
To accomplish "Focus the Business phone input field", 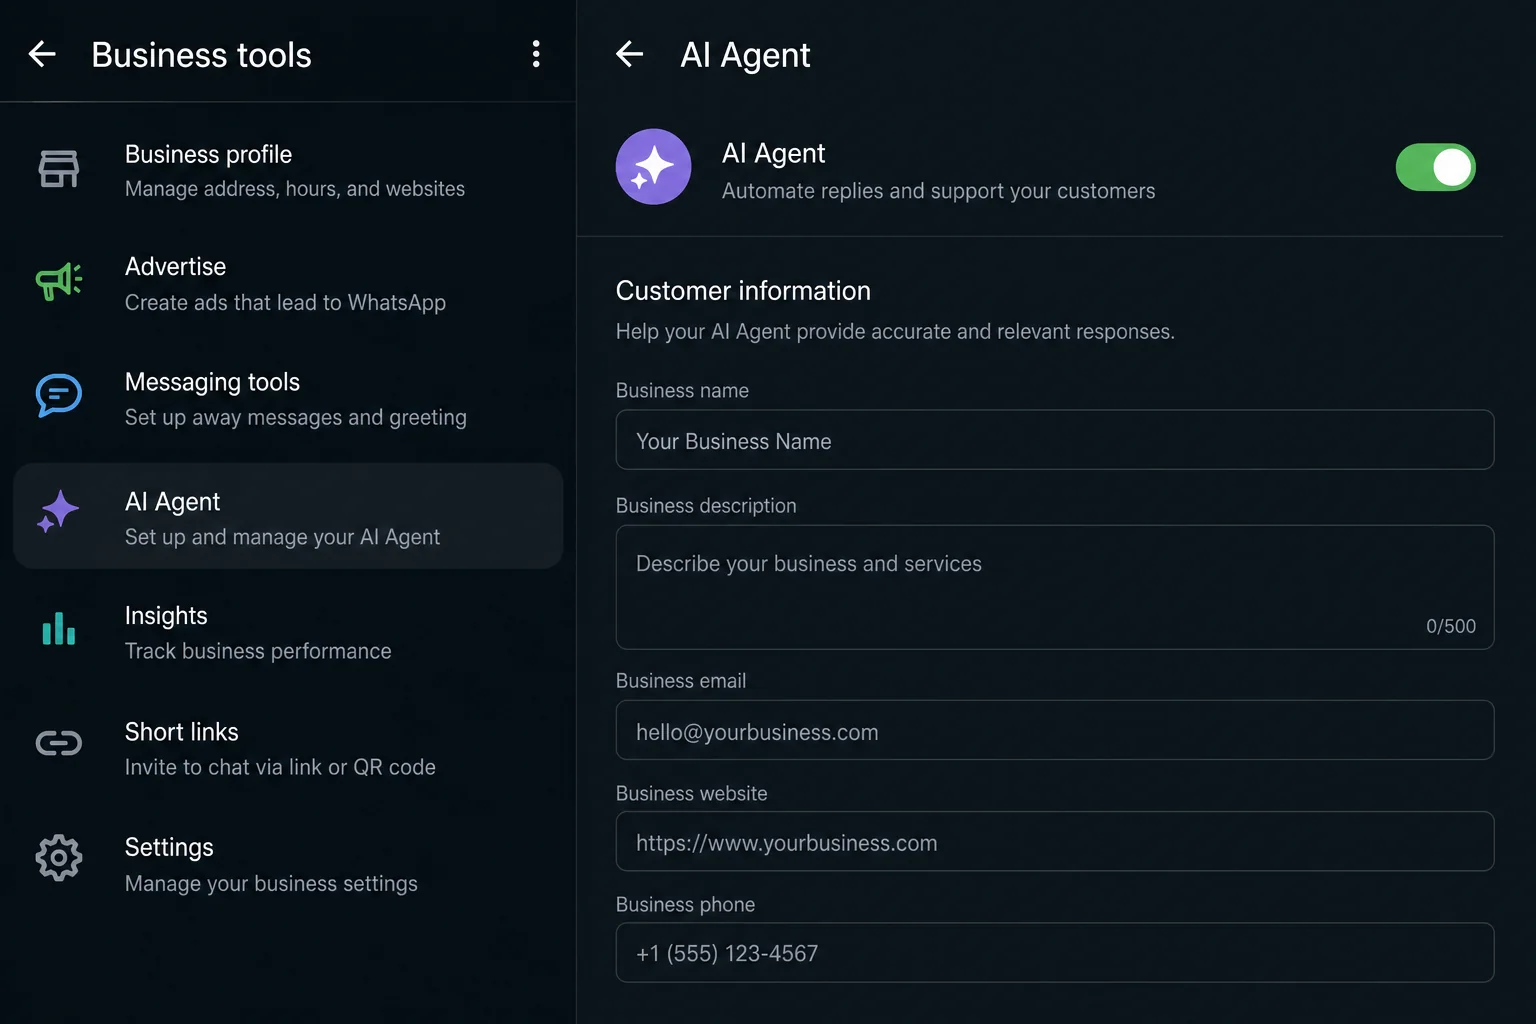I will 1055,952.
